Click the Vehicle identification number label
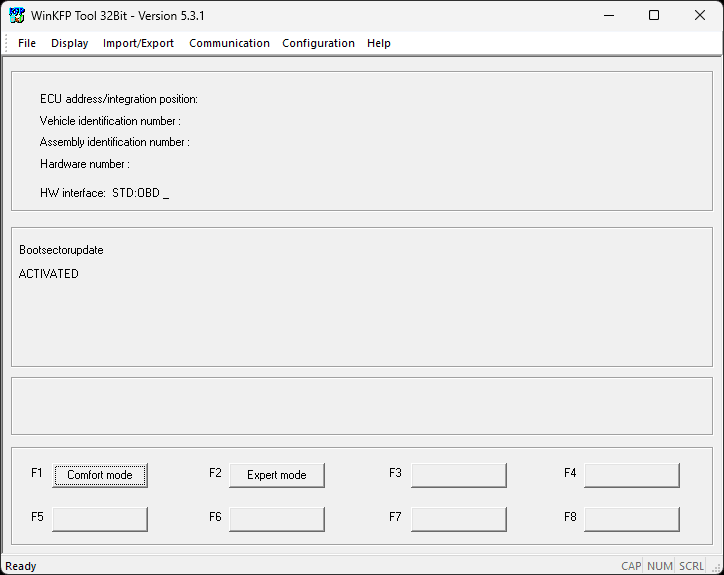This screenshot has width=724, height=575. [110, 121]
